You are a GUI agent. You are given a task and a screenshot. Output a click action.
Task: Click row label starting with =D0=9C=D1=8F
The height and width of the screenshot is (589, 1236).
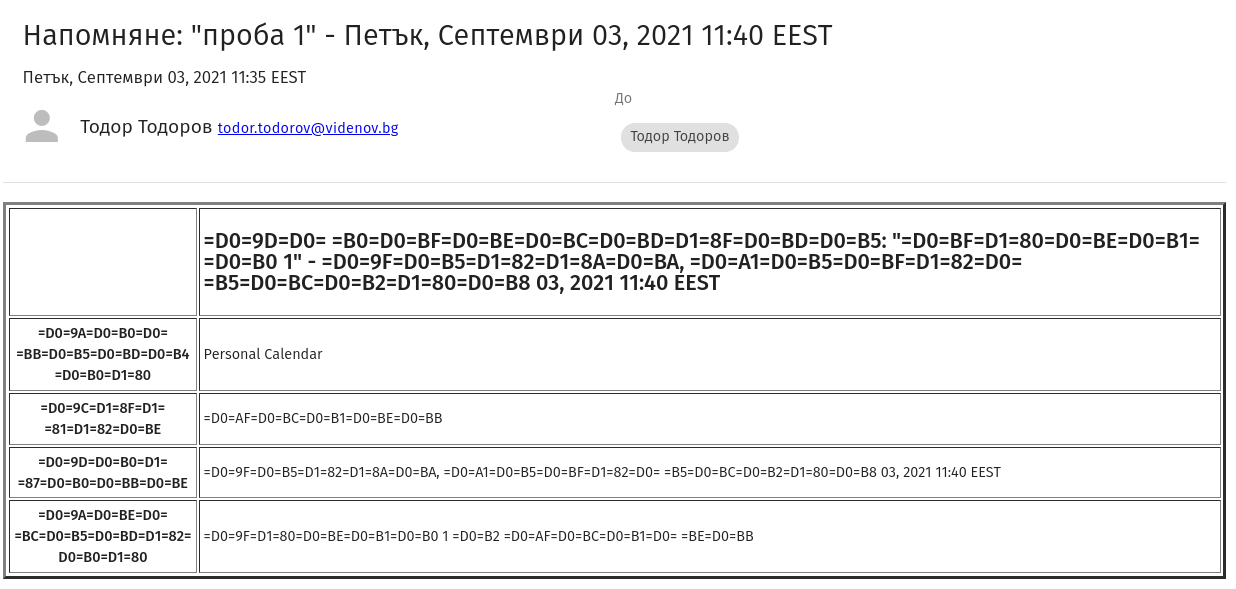pos(103,419)
